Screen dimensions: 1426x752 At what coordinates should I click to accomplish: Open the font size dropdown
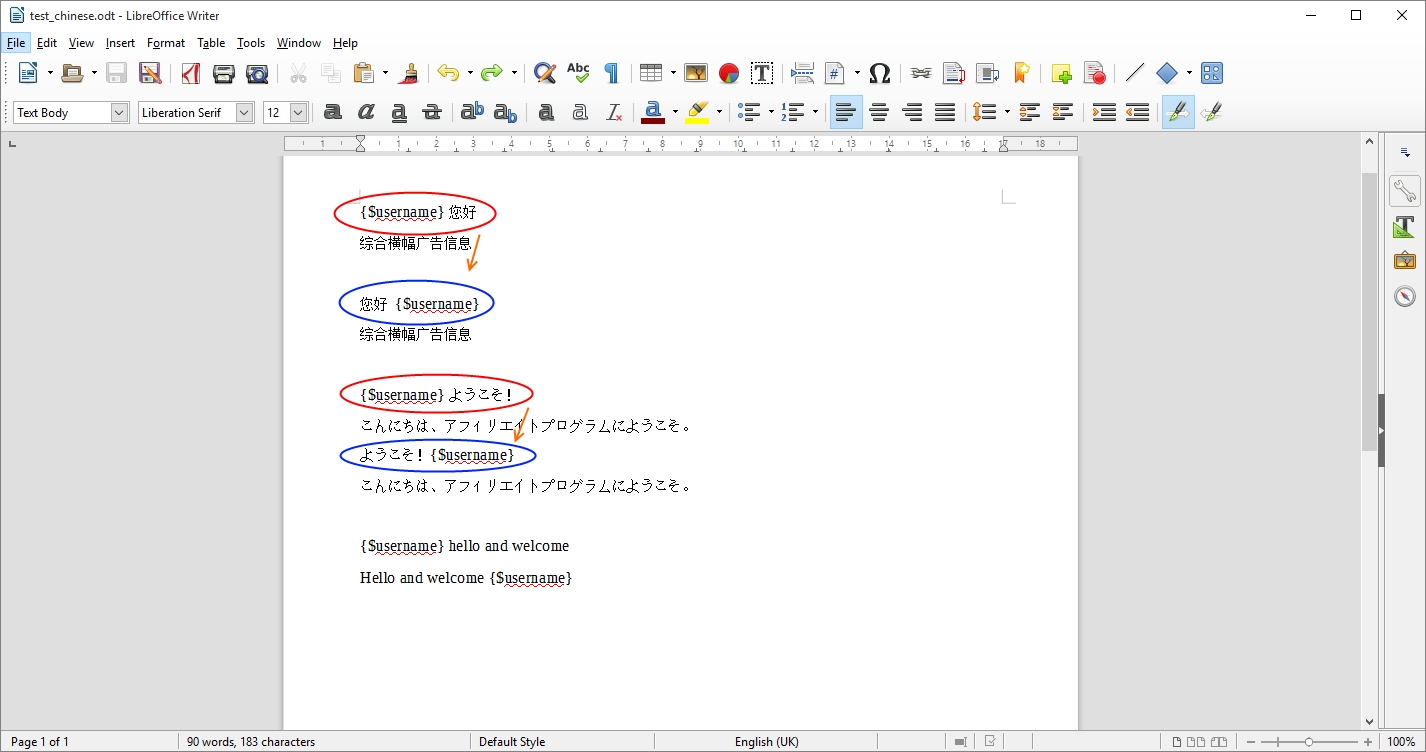click(298, 113)
